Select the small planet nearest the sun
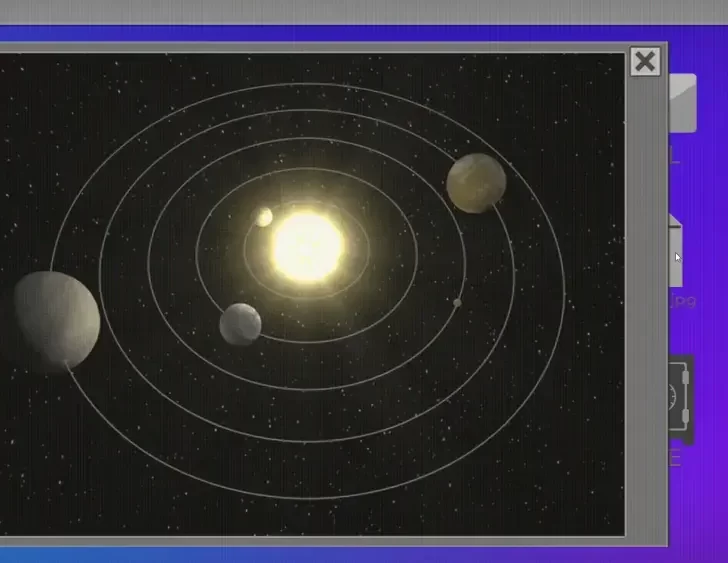Viewport: 728px width, 563px height. (x=264, y=217)
